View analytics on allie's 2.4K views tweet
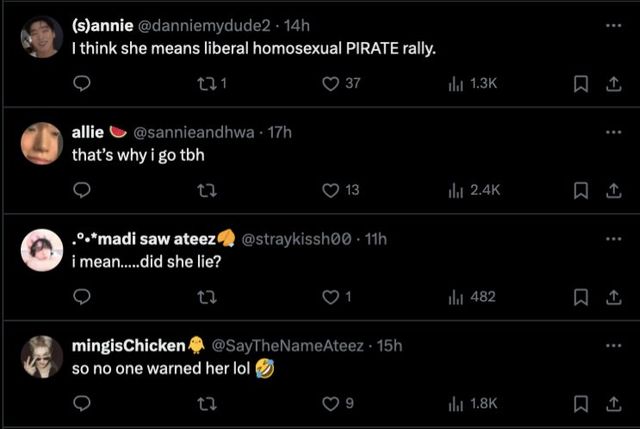 [x=456, y=190]
